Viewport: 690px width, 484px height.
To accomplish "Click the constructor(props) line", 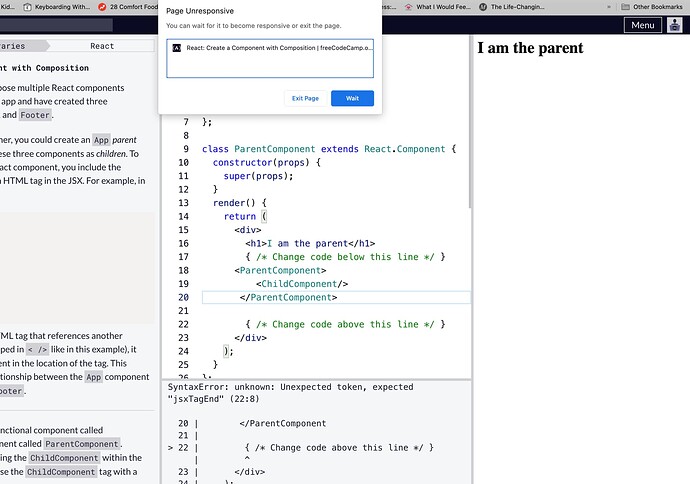I will point(267,162).
